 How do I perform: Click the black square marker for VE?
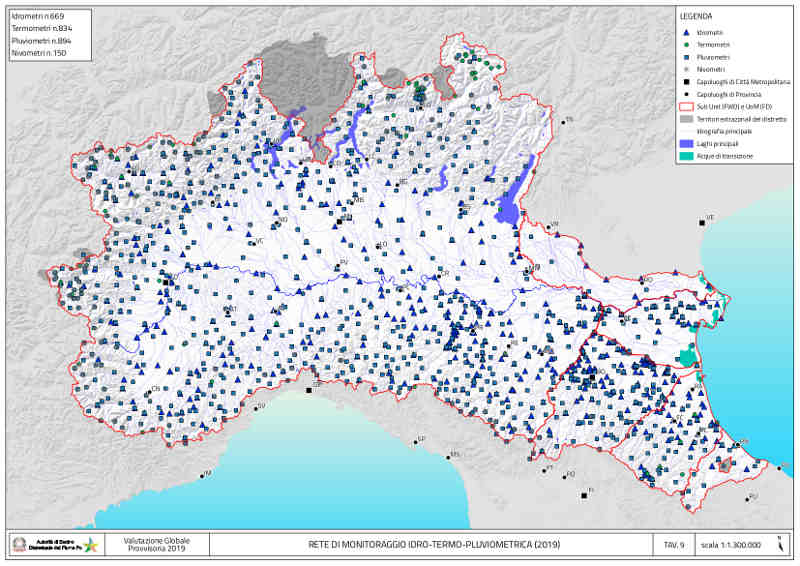tap(702, 223)
